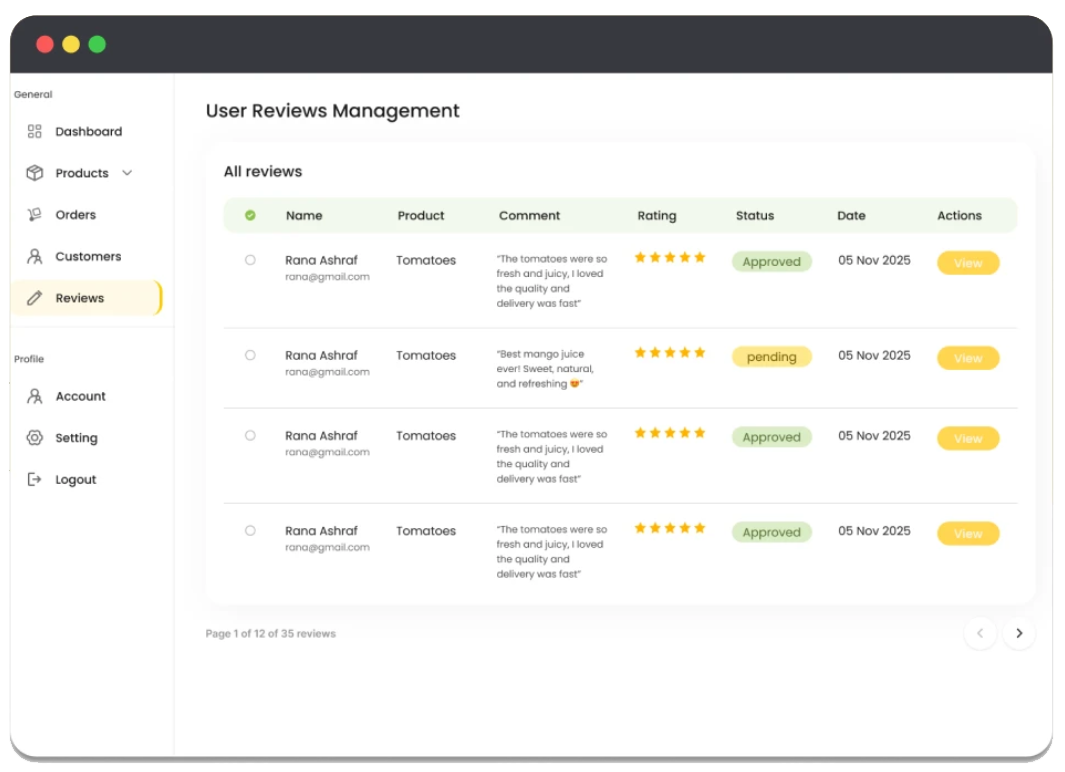Open the Customers menu item
The height and width of the screenshot is (772, 1065).
point(88,257)
